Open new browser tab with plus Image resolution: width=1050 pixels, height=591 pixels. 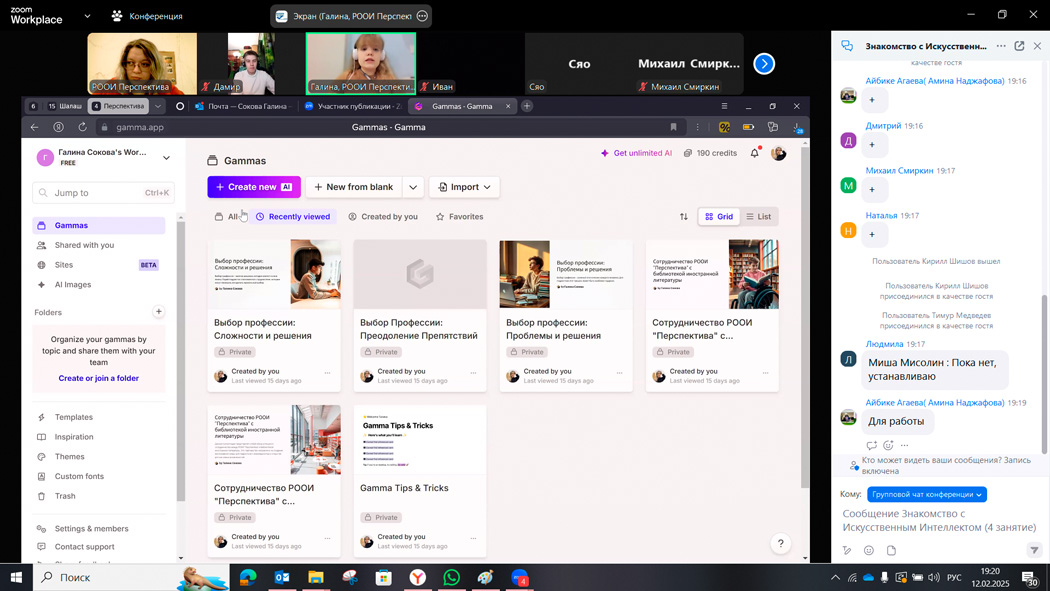(527, 106)
